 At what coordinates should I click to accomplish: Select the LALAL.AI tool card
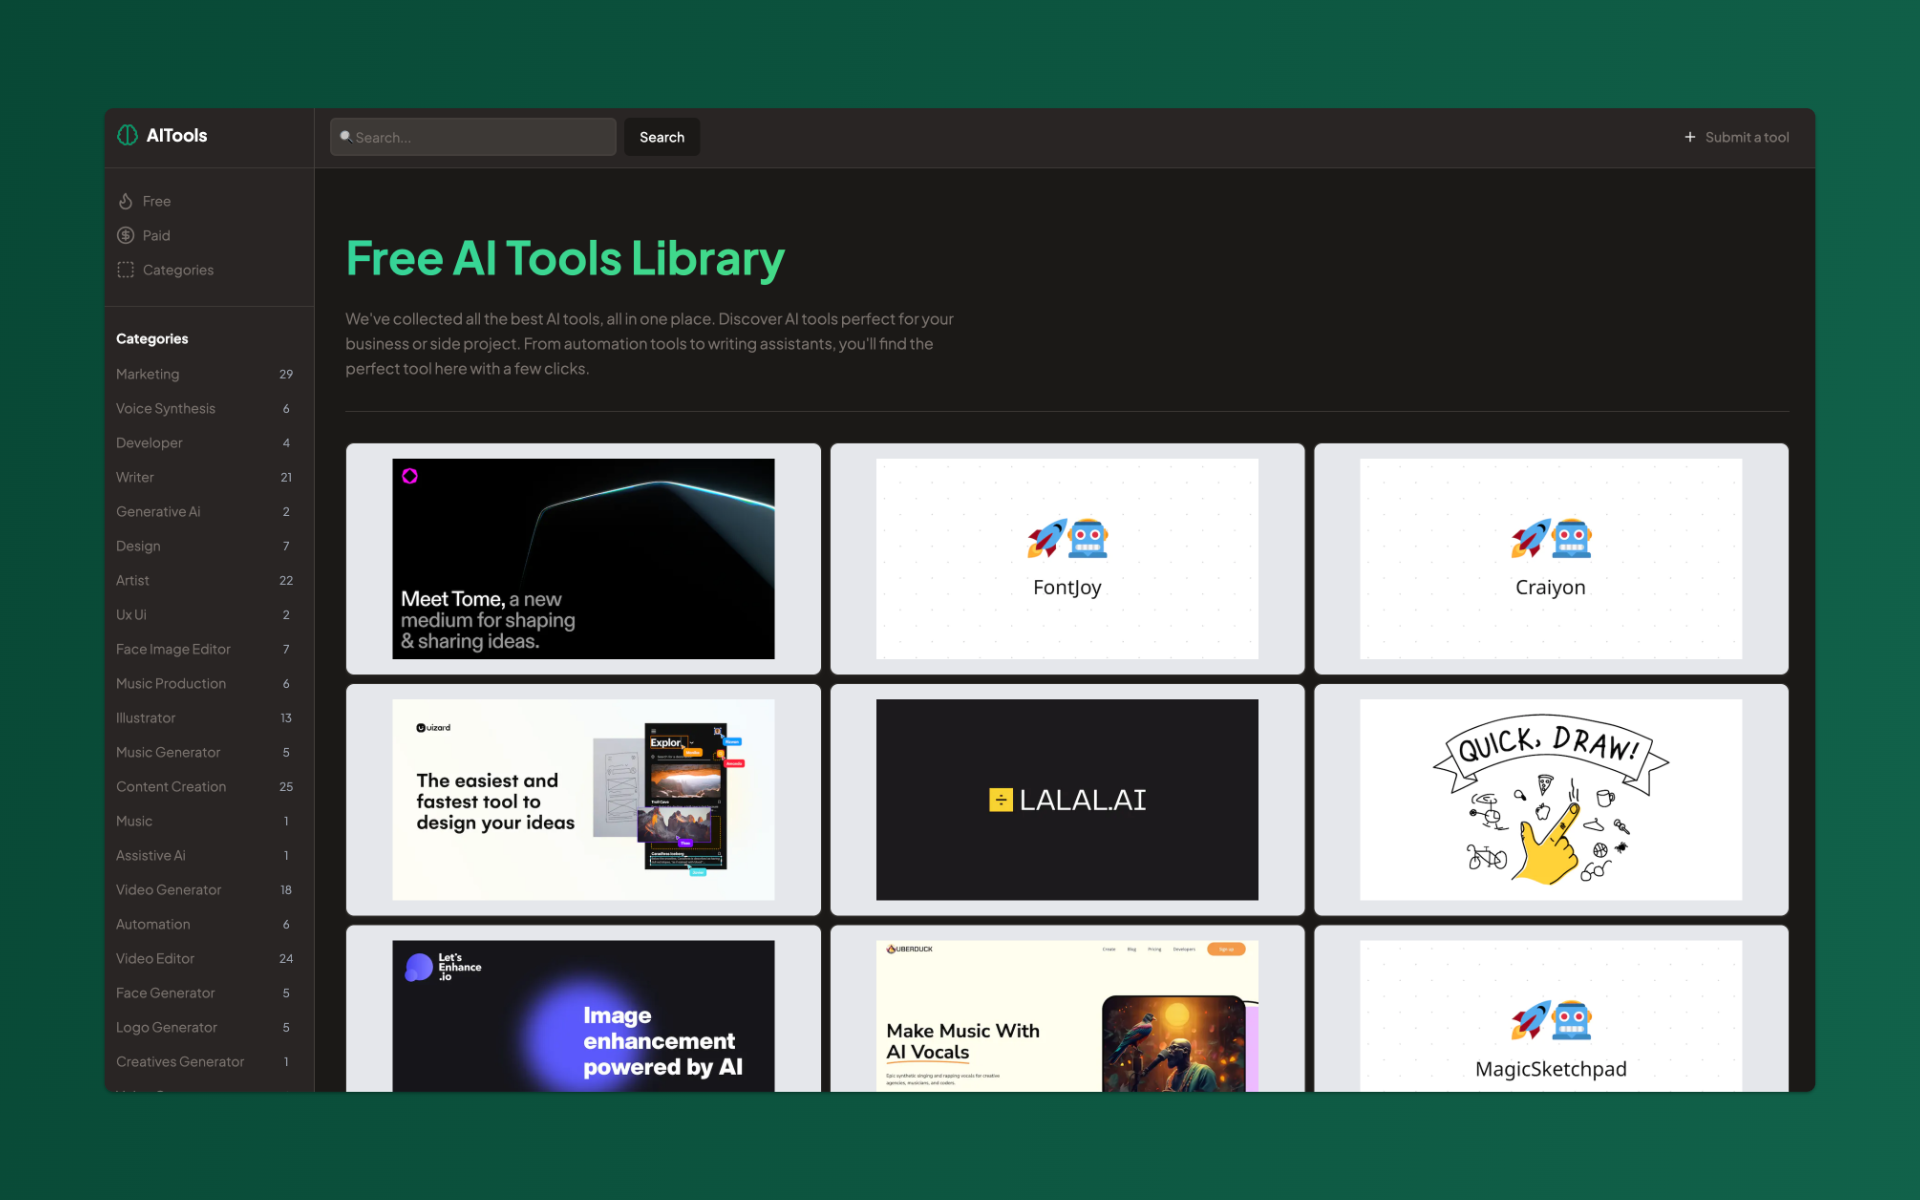[x=1066, y=800]
